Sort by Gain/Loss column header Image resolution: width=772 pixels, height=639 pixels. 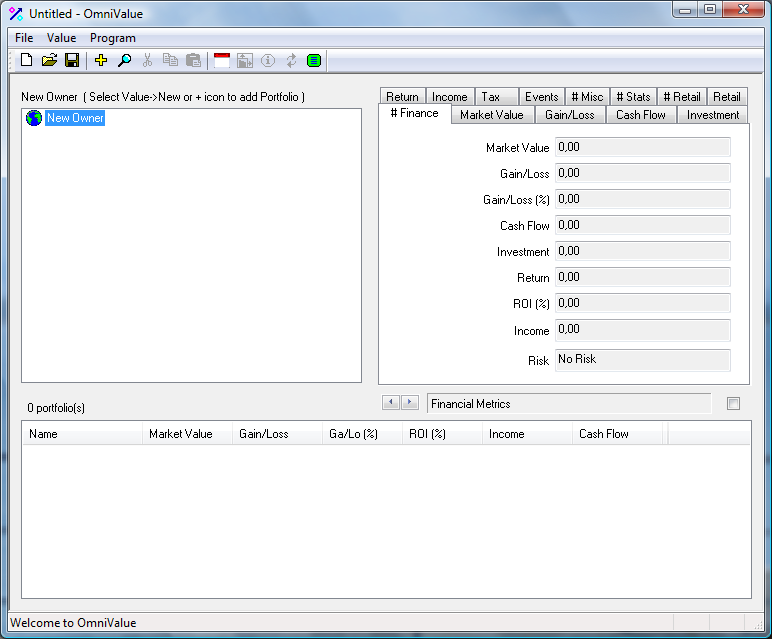pos(277,434)
